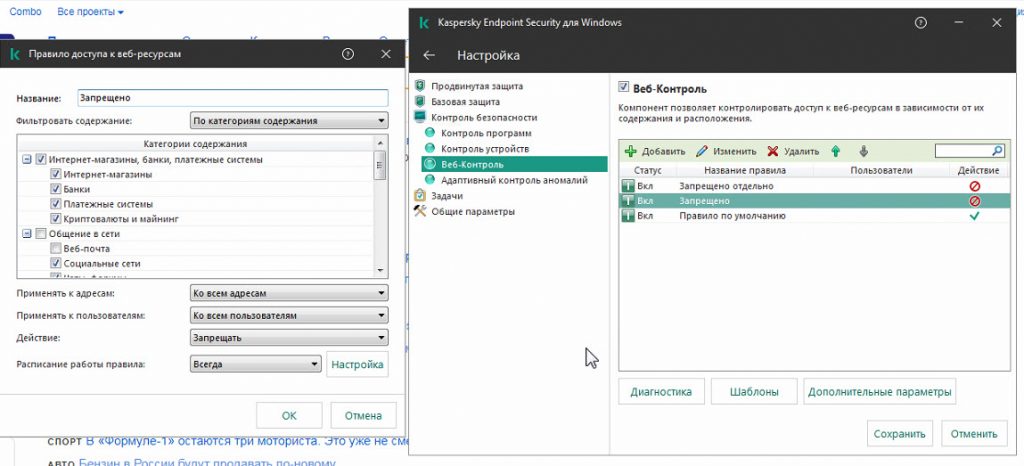Open the Фильтровать содержание dropdown
Viewport: 1024px width, 466px height.
click(x=288, y=121)
